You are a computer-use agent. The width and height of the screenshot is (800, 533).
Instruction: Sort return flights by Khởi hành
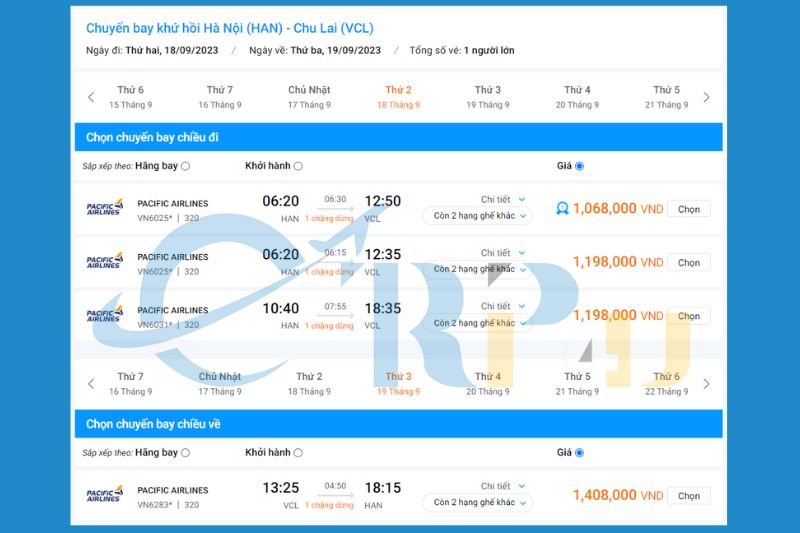[x=298, y=453]
